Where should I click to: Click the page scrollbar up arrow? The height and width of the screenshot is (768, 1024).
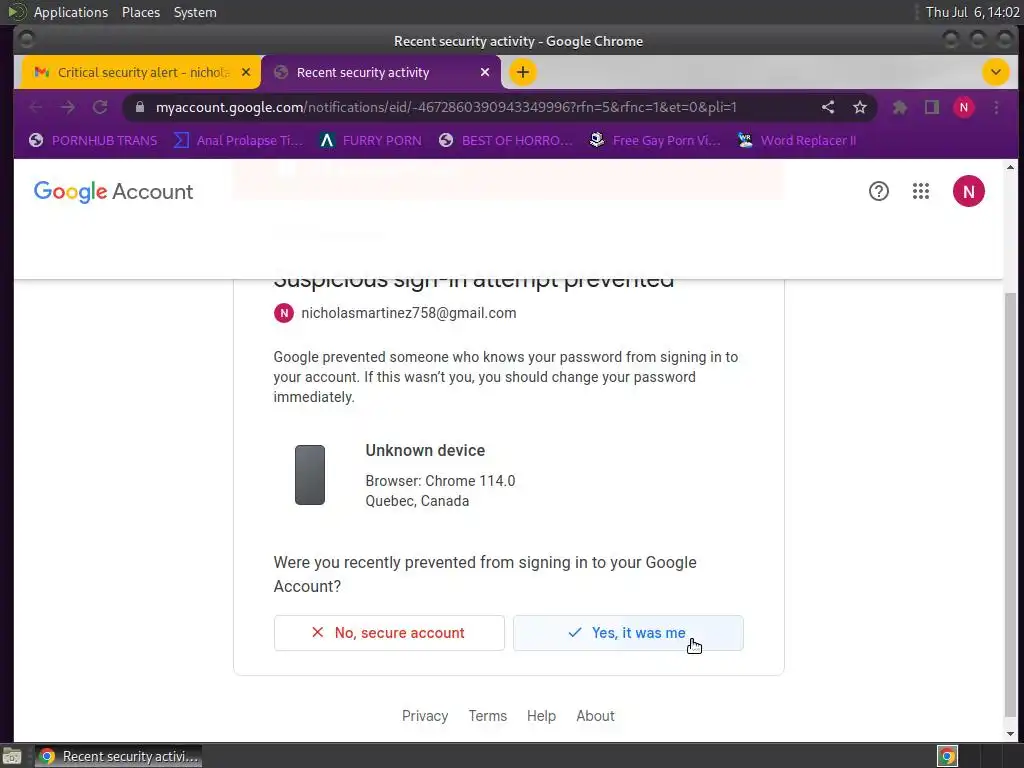click(x=1010, y=168)
